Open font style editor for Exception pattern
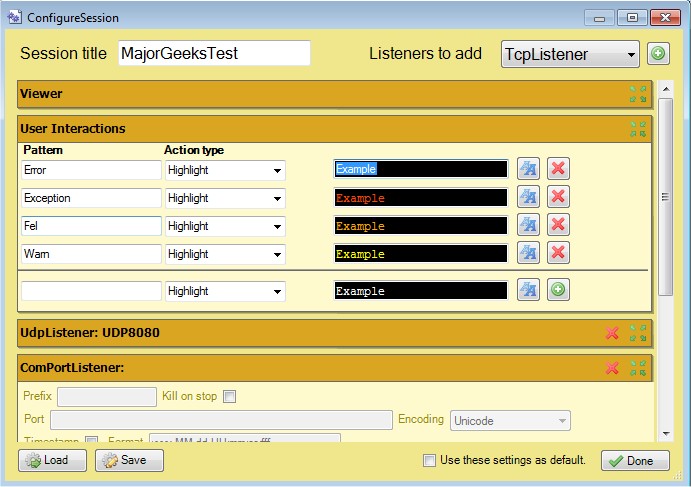The width and height of the screenshot is (691, 487). (528, 197)
